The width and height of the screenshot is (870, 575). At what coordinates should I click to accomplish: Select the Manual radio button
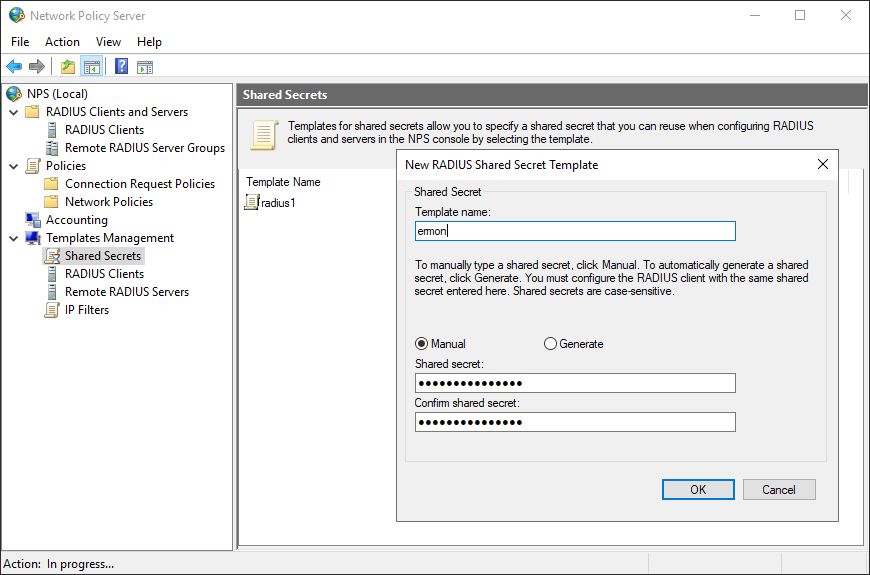[422, 344]
